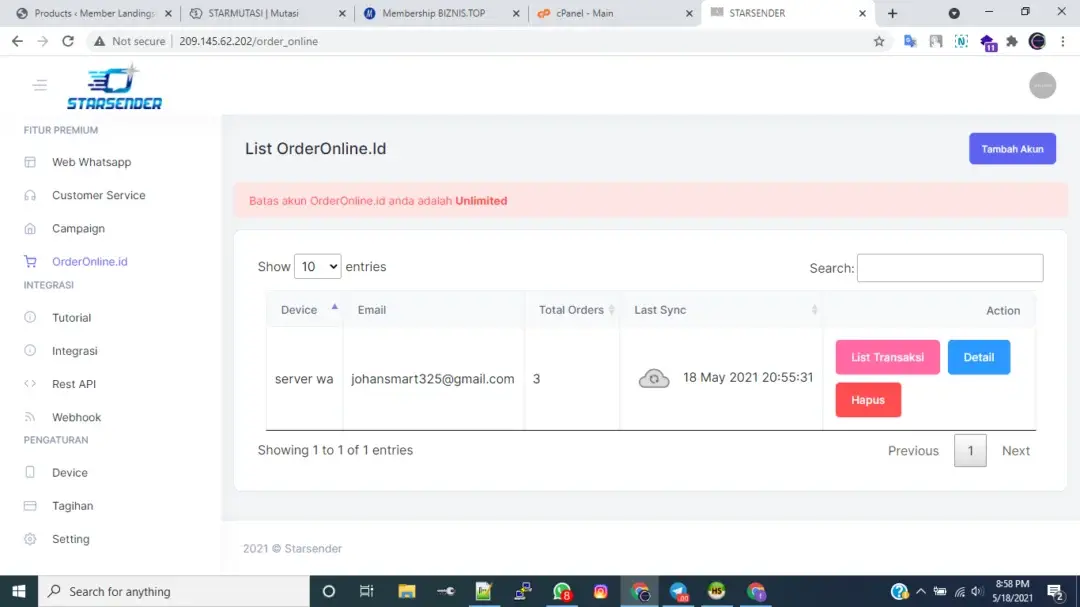This screenshot has height=607, width=1080.
Task: Click the volume speaker tray icon
Action: [977, 591]
